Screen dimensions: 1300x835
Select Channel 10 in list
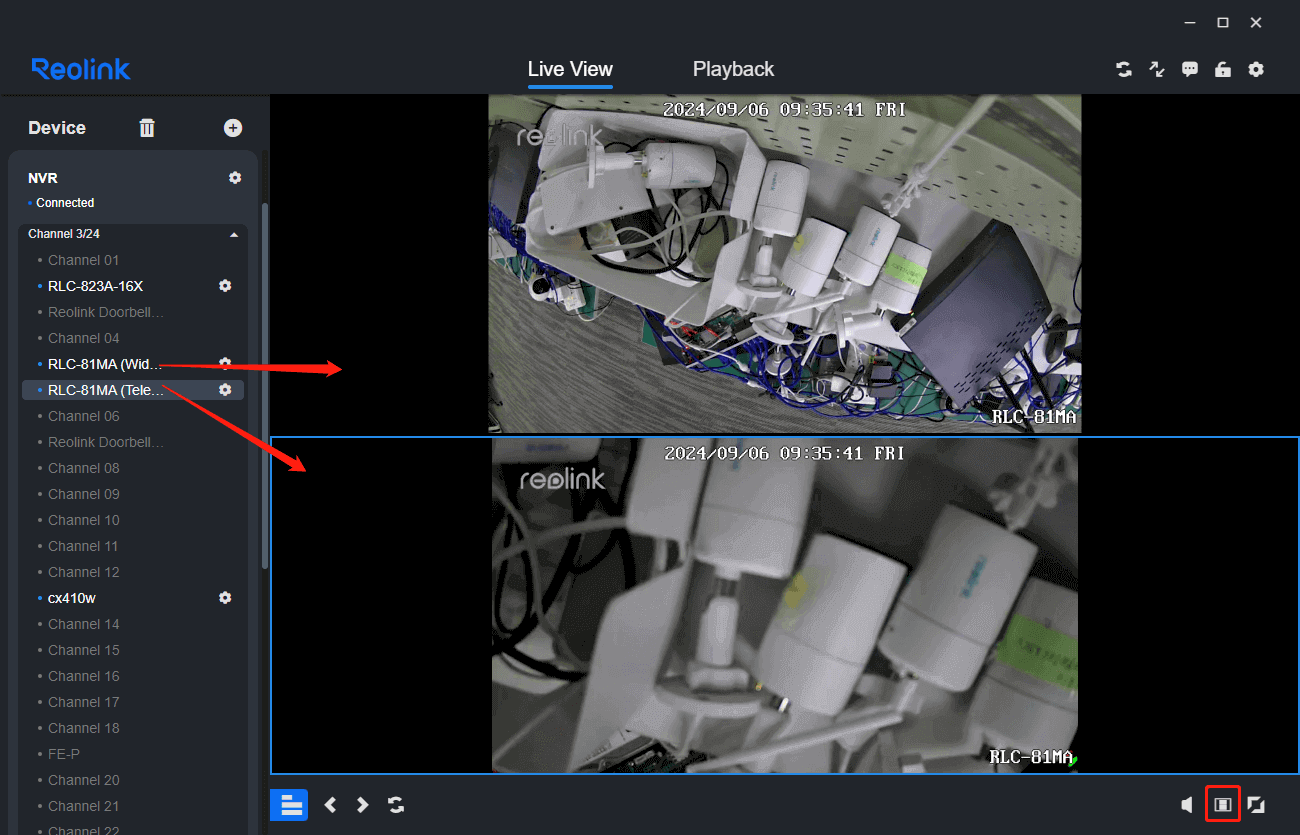click(83, 520)
